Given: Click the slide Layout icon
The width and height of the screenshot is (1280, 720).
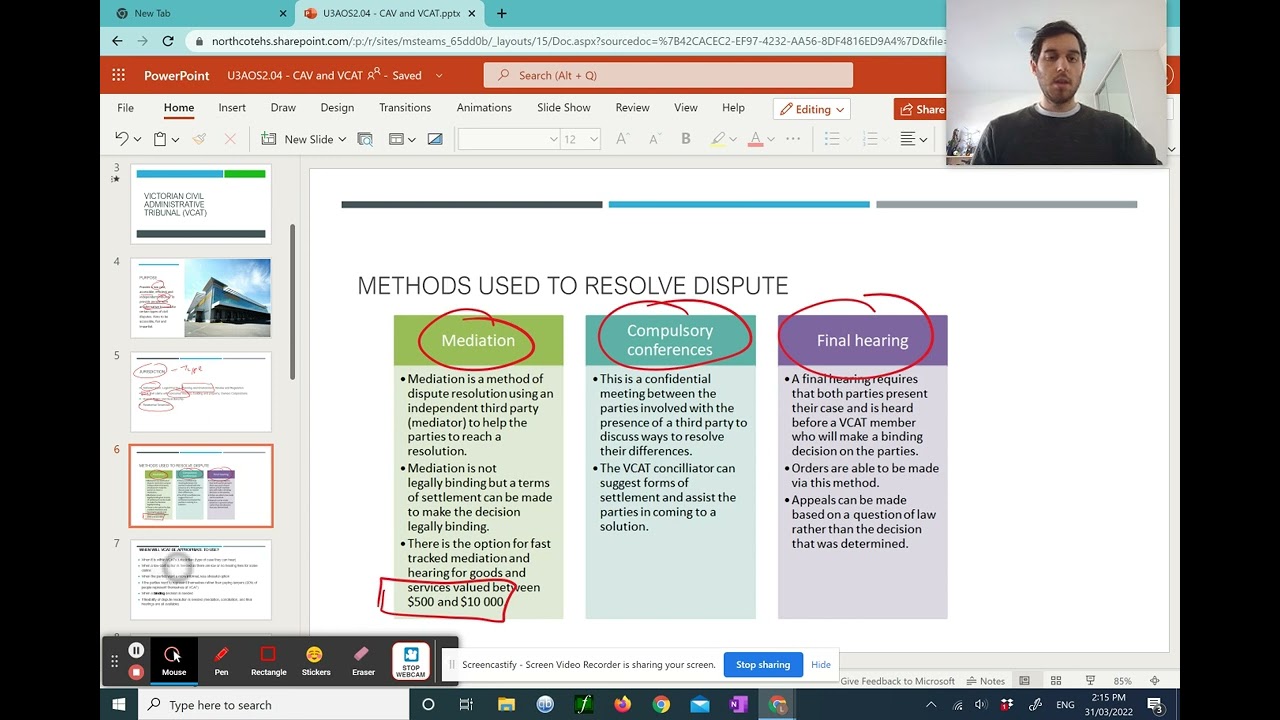Looking at the screenshot, I should tap(396, 139).
